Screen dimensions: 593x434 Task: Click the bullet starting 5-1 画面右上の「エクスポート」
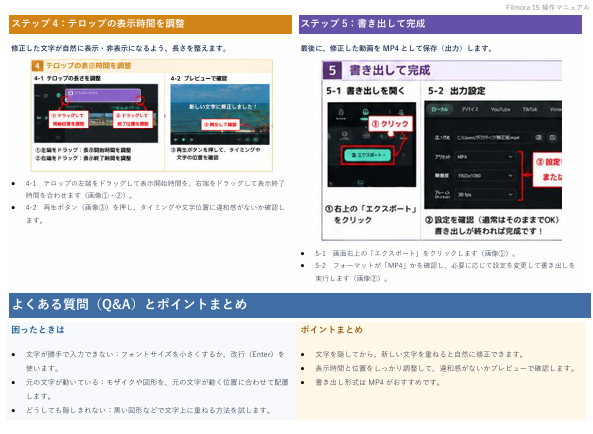pos(416,253)
